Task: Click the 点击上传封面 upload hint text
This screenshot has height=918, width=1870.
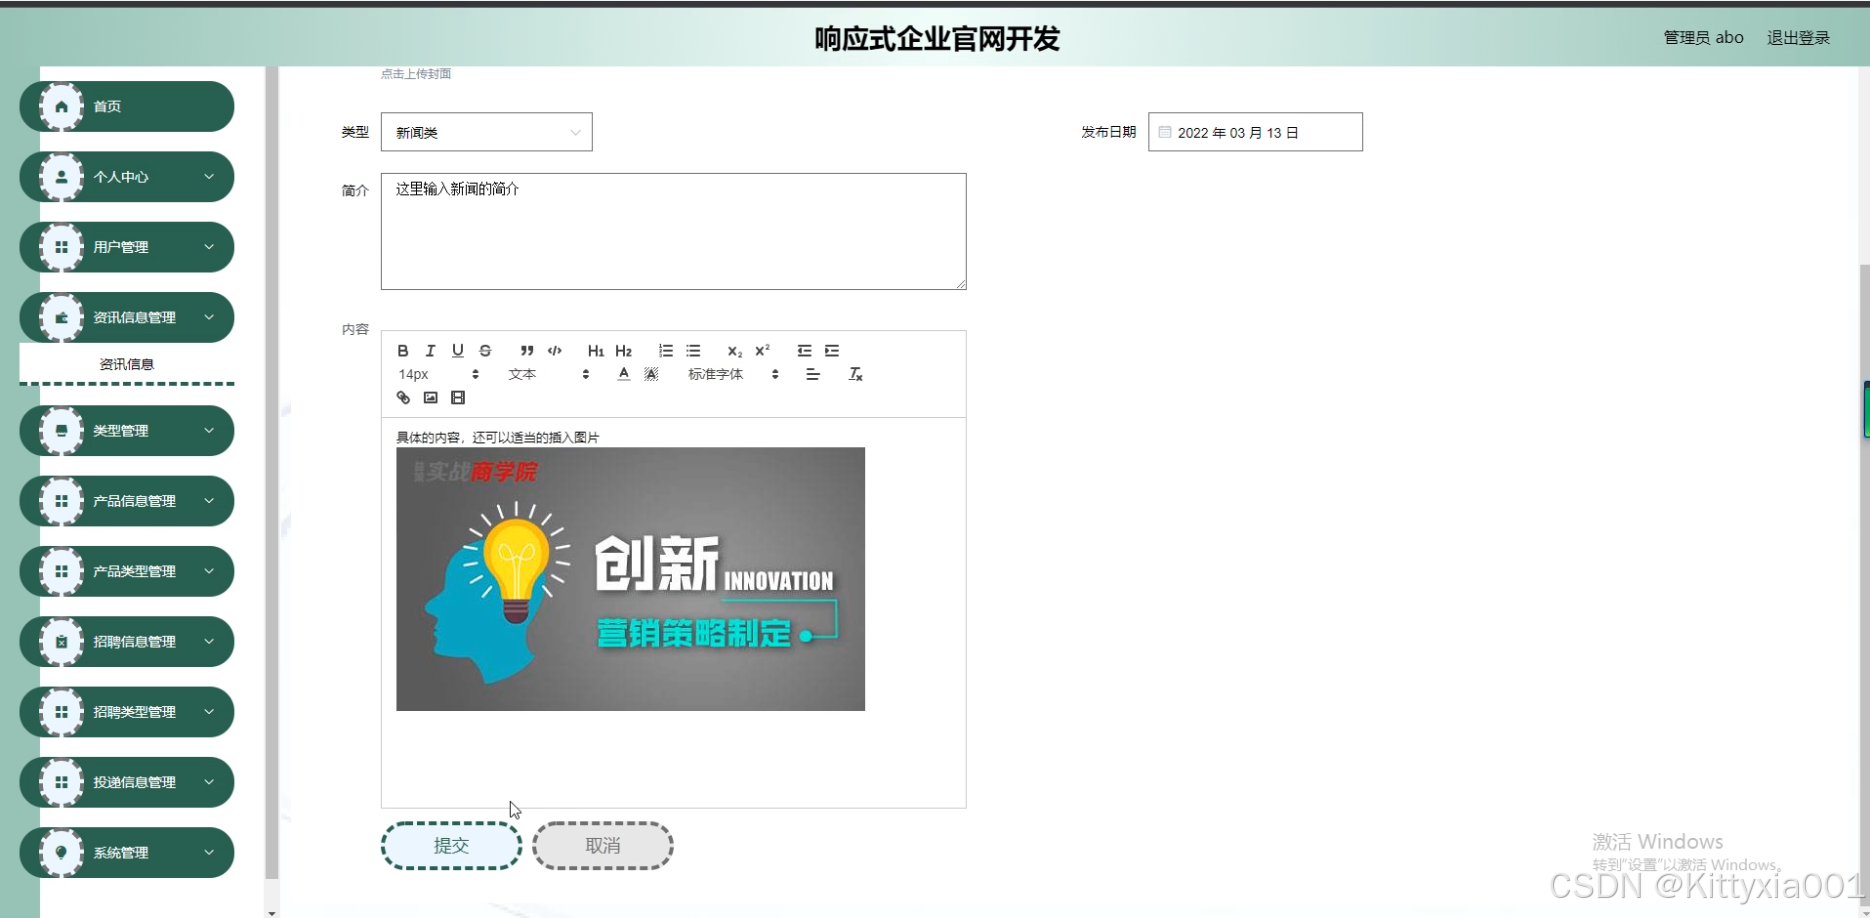Action: (x=416, y=74)
